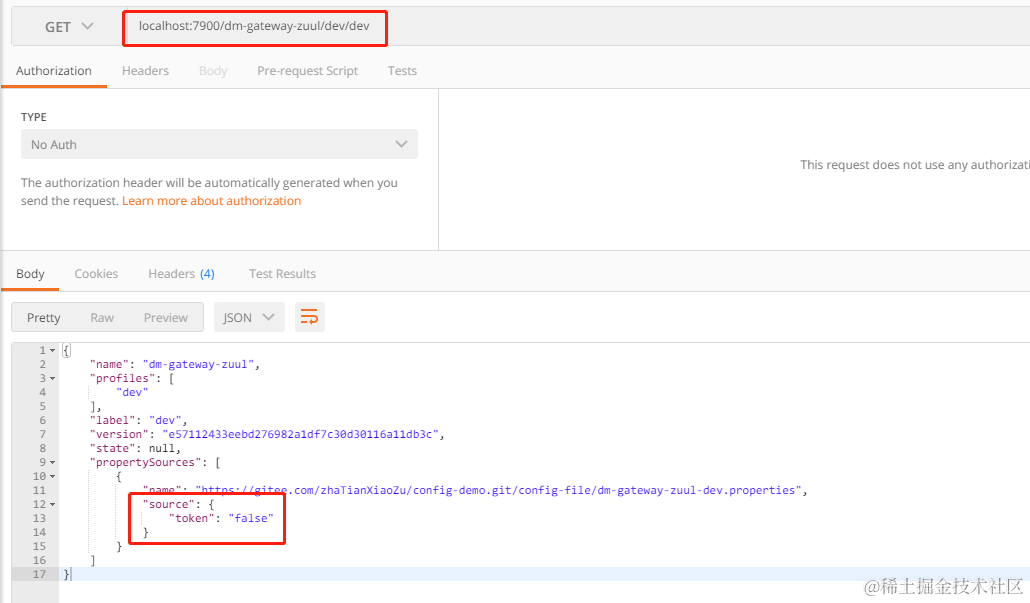The width and height of the screenshot is (1030, 603).
Task: Open the Pre-request Script tab
Action: coord(307,71)
